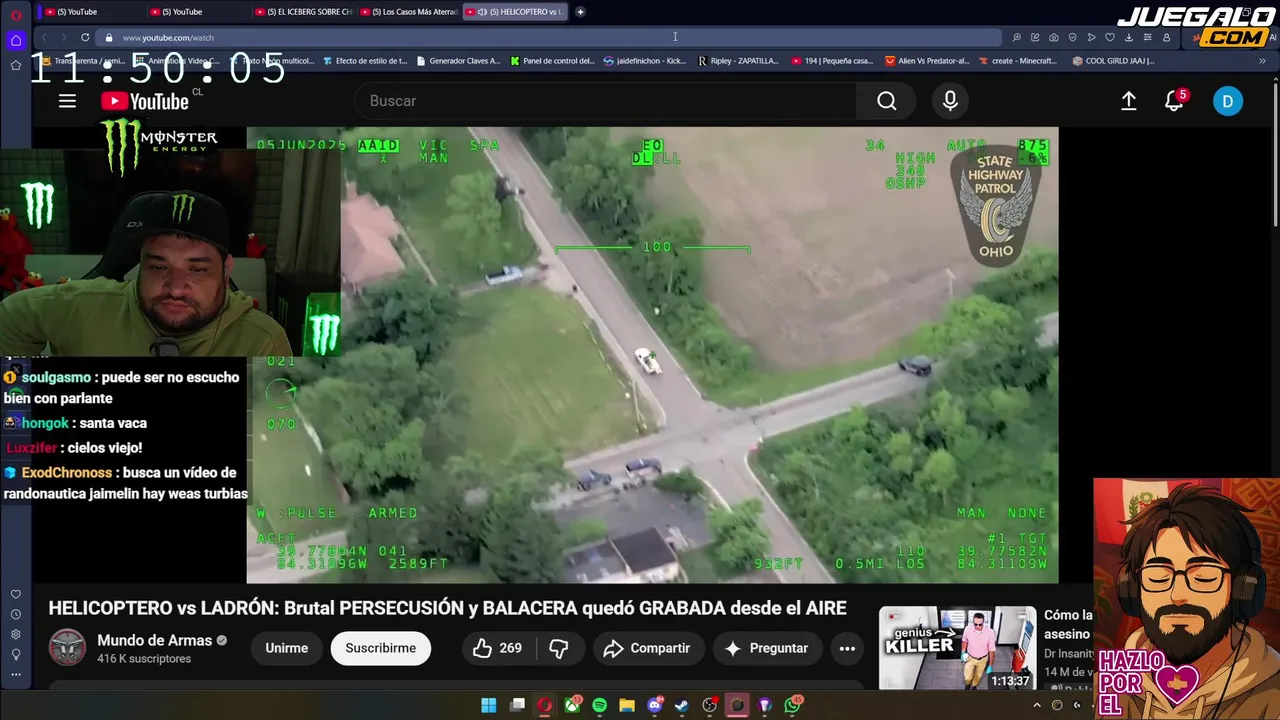This screenshot has width=1280, height=720.
Task: Switch to 'EL ICEBERG SOBRE CH' tab
Action: point(303,12)
